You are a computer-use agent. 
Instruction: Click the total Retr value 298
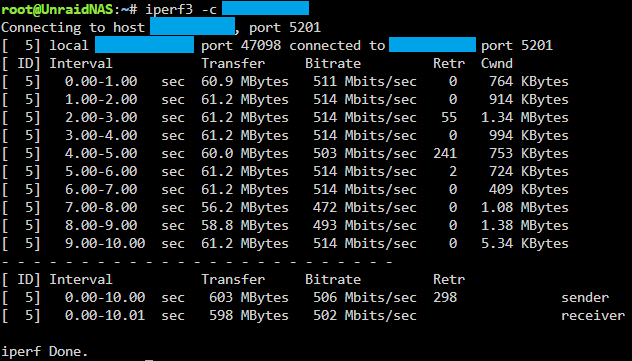445,298
